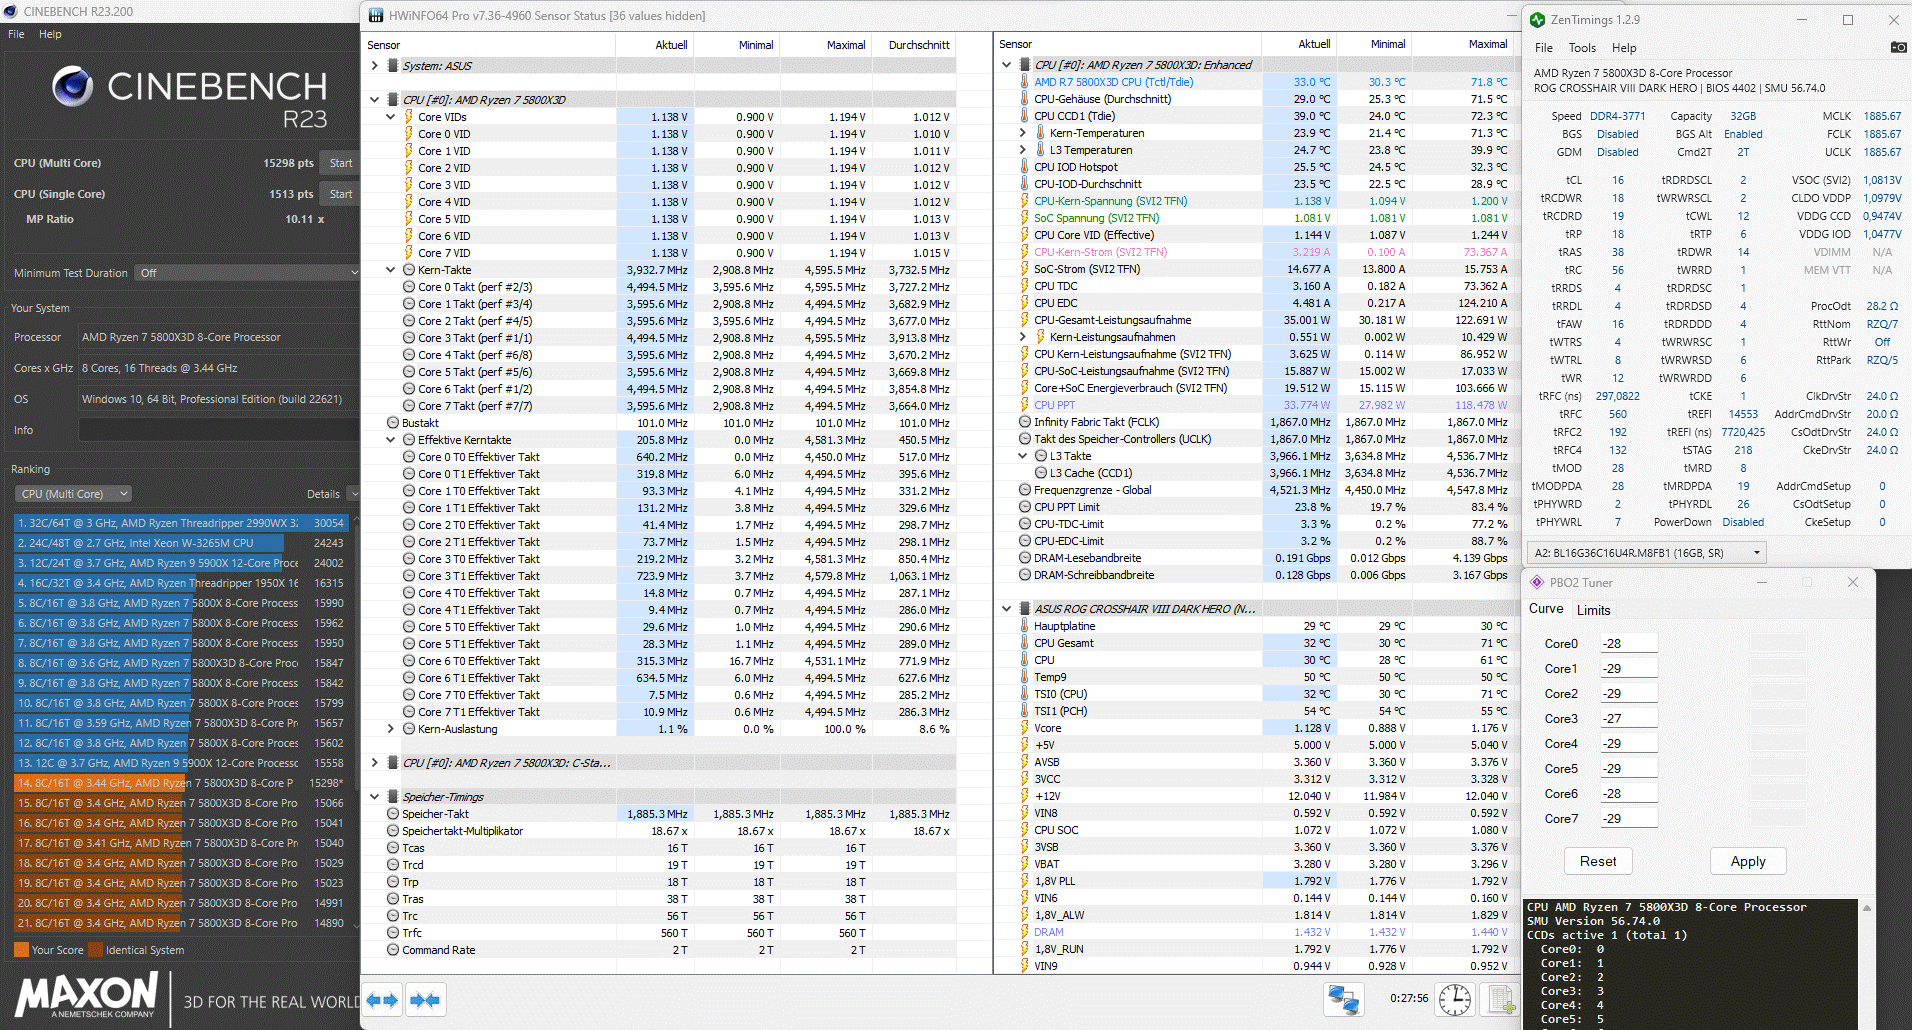Click the Identical System legend swatch
This screenshot has height=1030, width=1912.
tap(95, 950)
